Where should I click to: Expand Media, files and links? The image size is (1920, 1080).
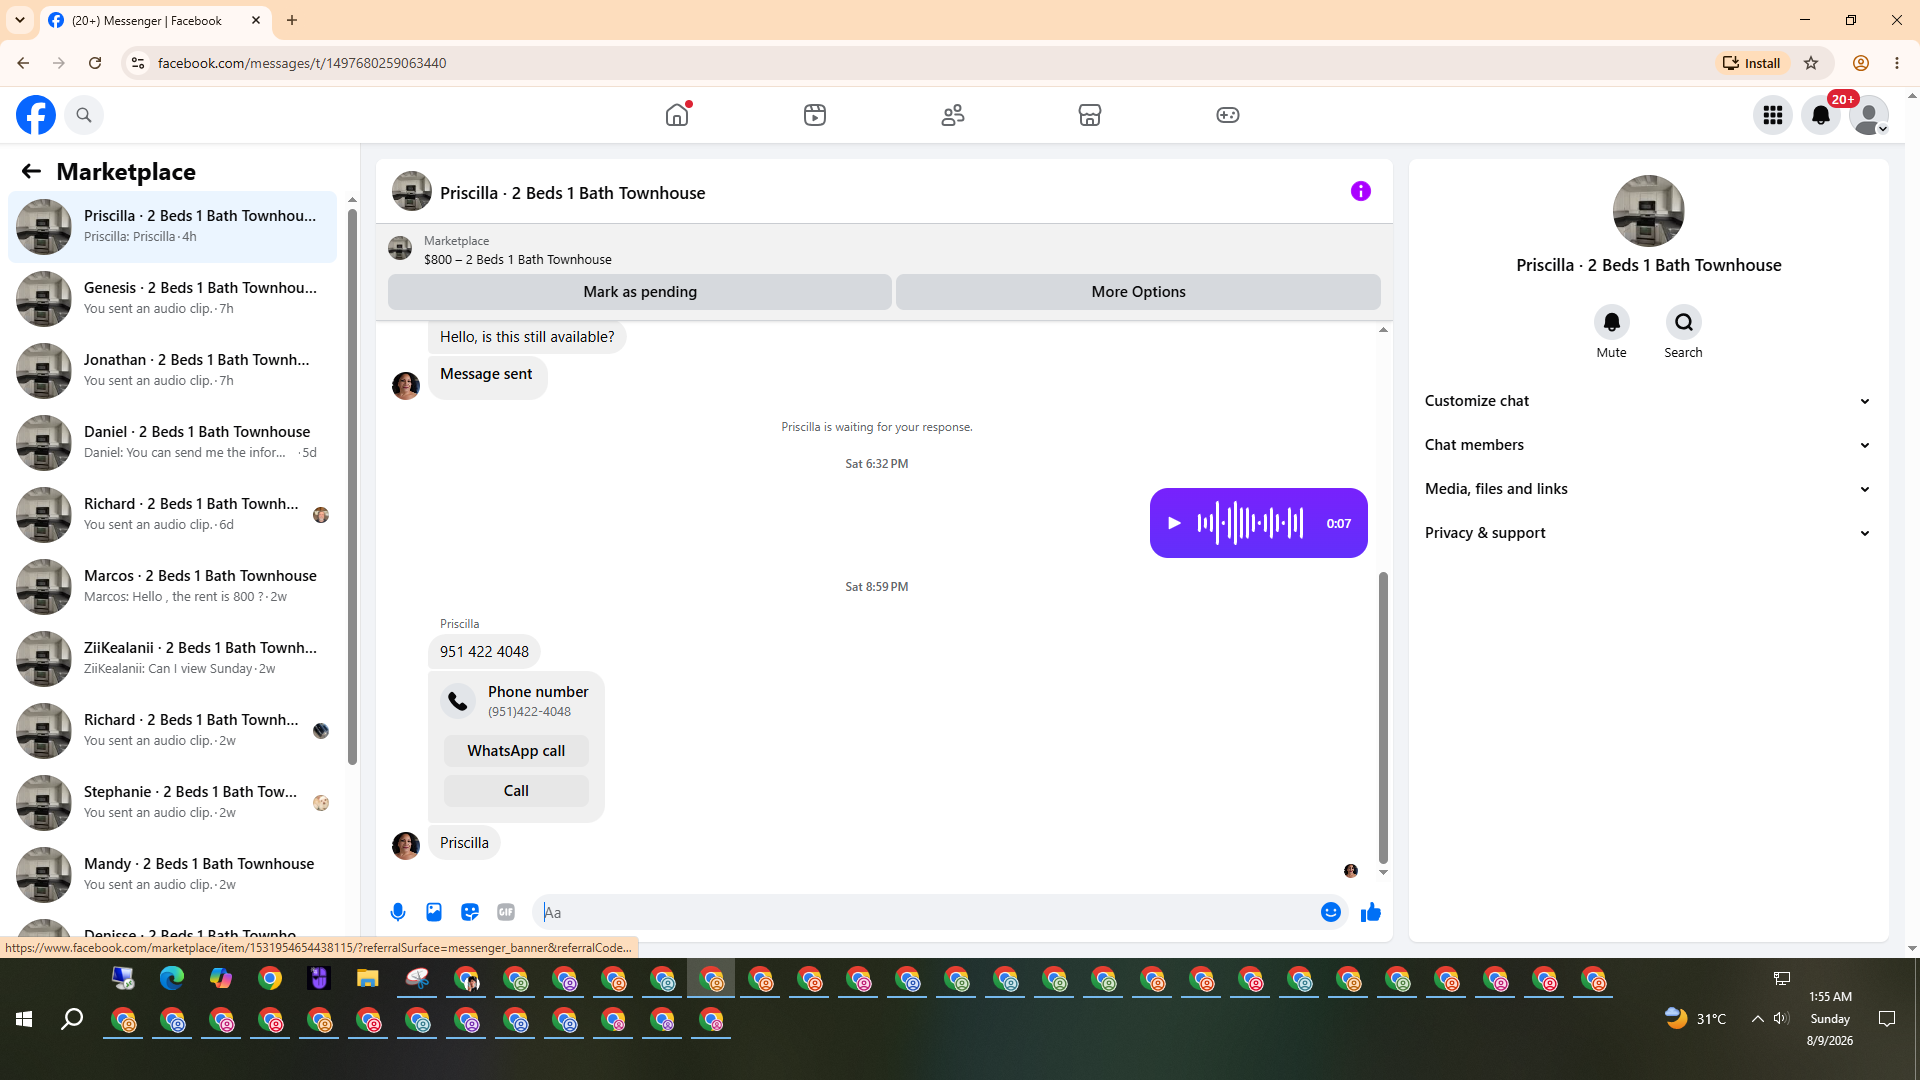pos(1648,489)
